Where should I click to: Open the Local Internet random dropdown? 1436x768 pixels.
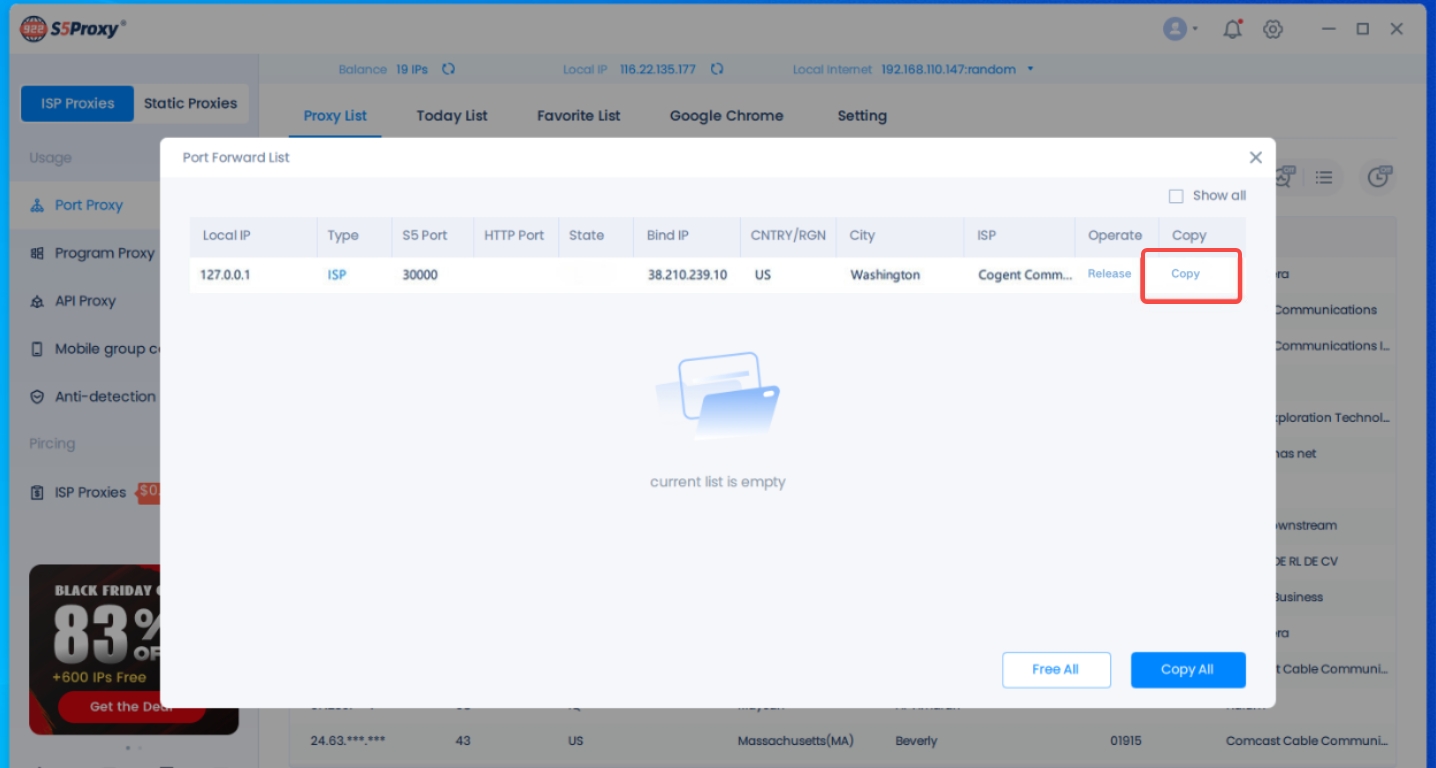pos(1031,69)
